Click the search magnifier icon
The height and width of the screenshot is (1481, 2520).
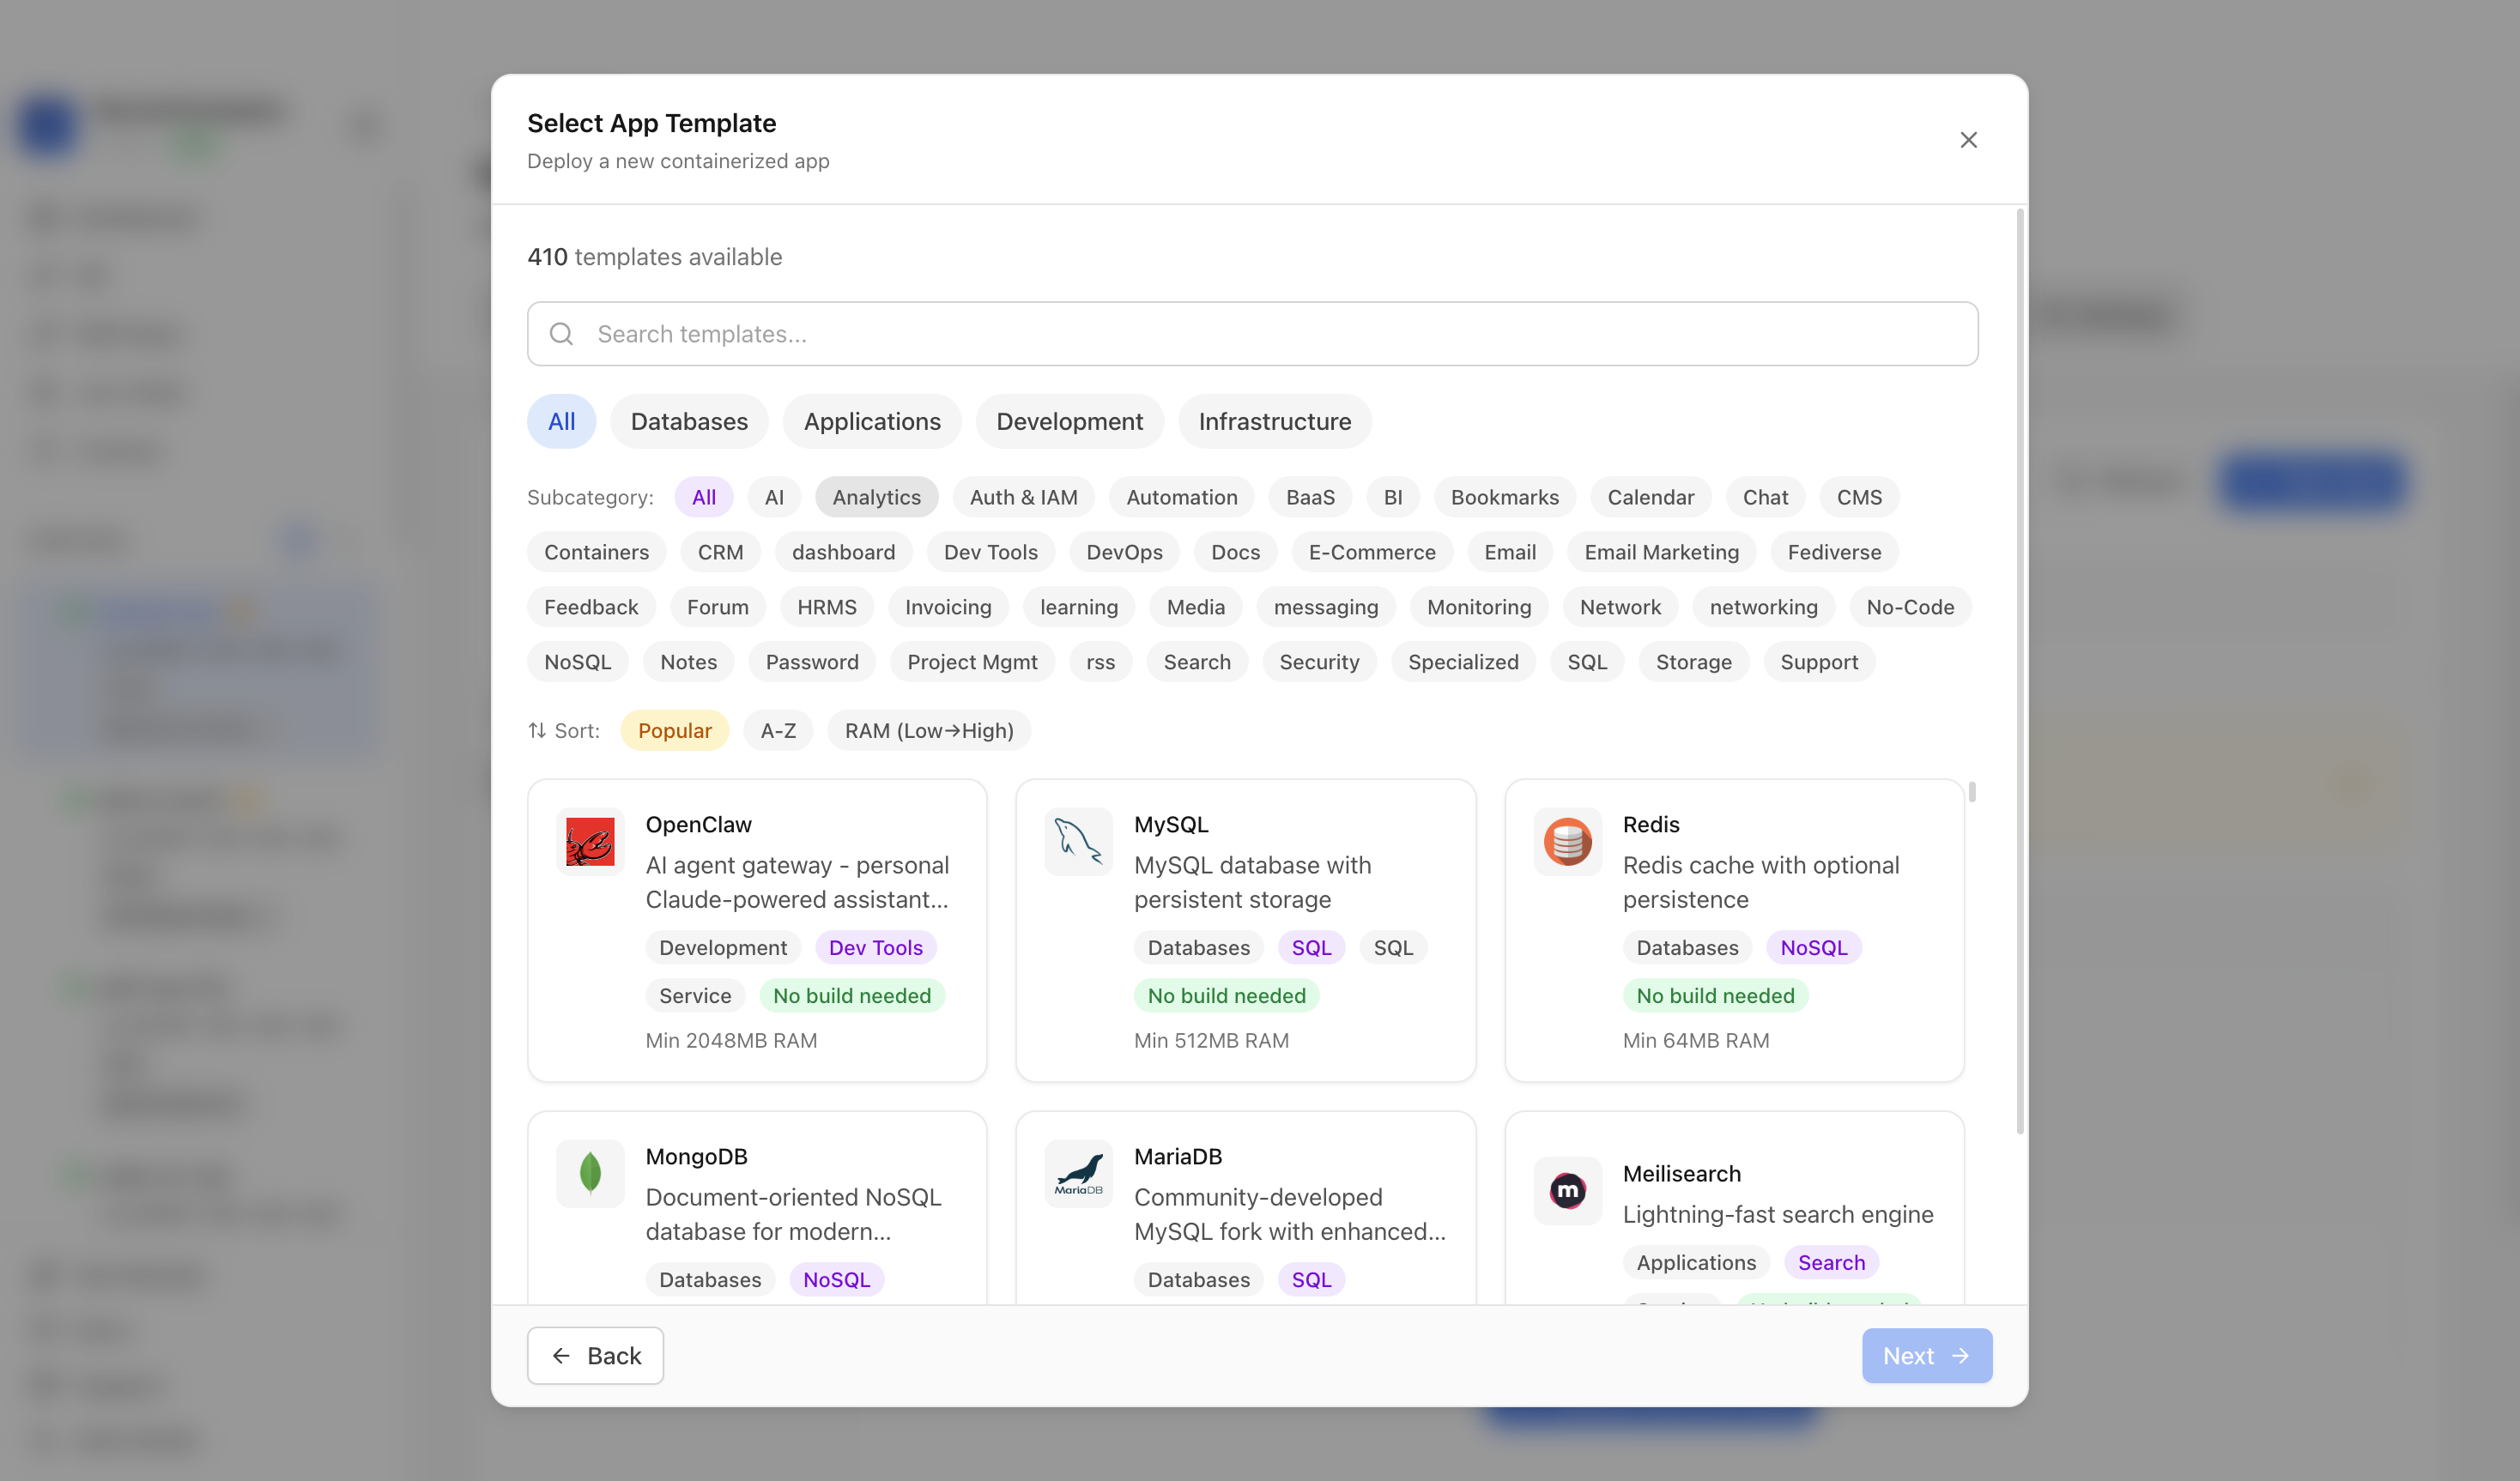click(x=562, y=334)
